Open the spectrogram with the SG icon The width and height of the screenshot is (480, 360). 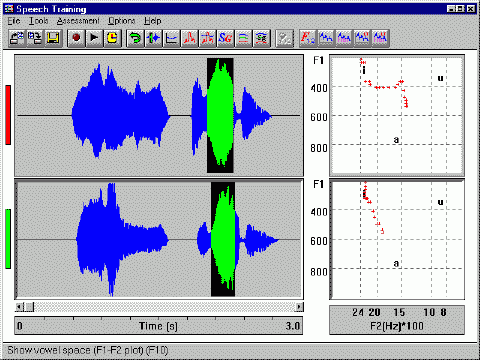(x=225, y=38)
